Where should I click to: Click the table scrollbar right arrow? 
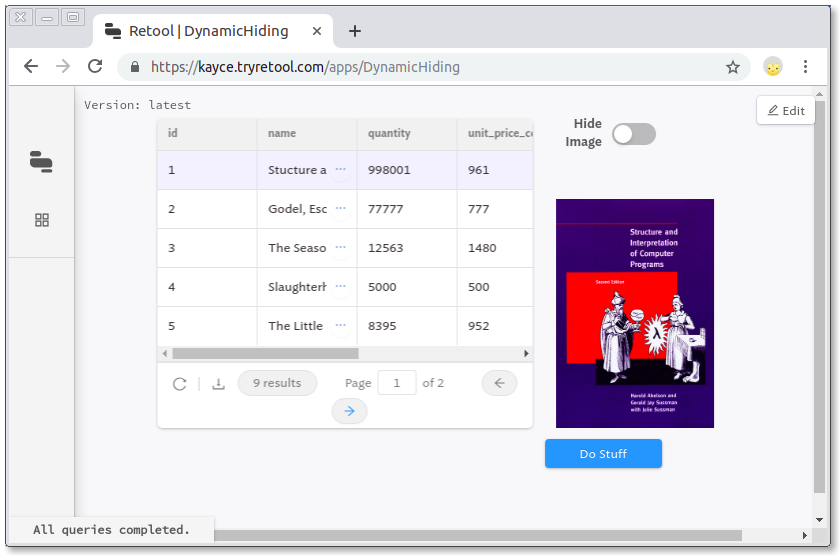(x=526, y=354)
